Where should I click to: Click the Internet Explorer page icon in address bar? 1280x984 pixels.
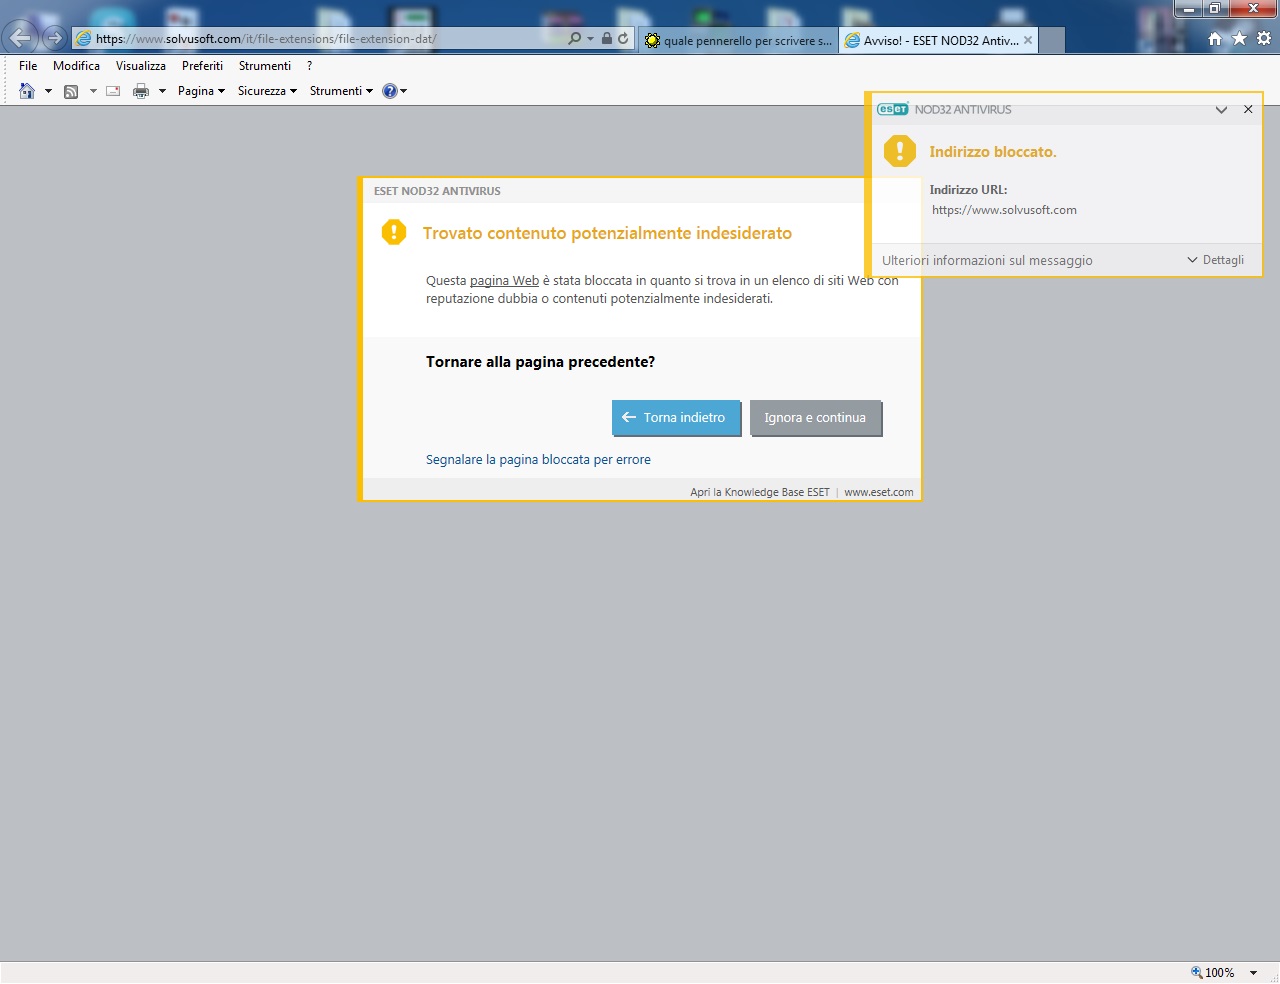[84, 39]
